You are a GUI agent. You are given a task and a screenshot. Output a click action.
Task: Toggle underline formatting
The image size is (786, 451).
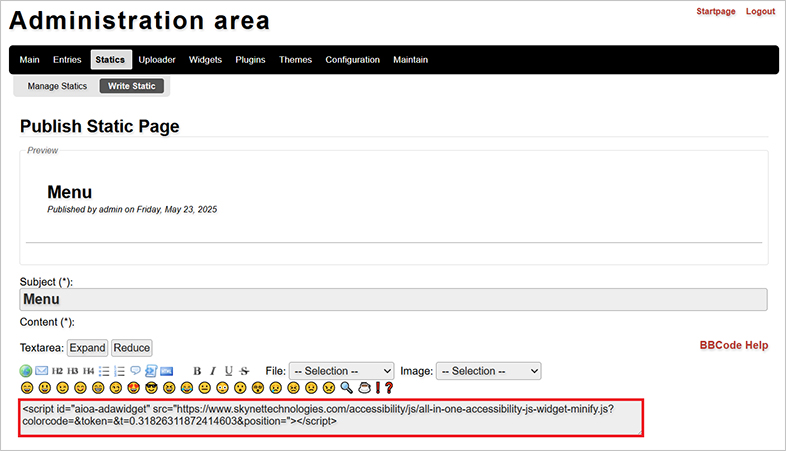click(229, 371)
